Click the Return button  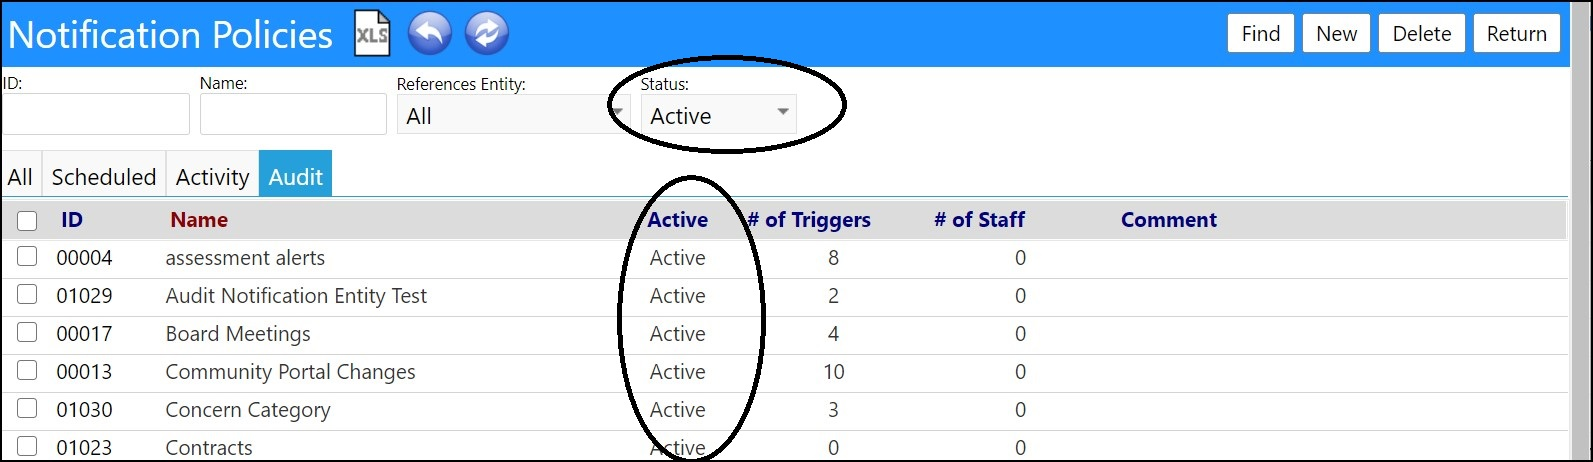1516,34
